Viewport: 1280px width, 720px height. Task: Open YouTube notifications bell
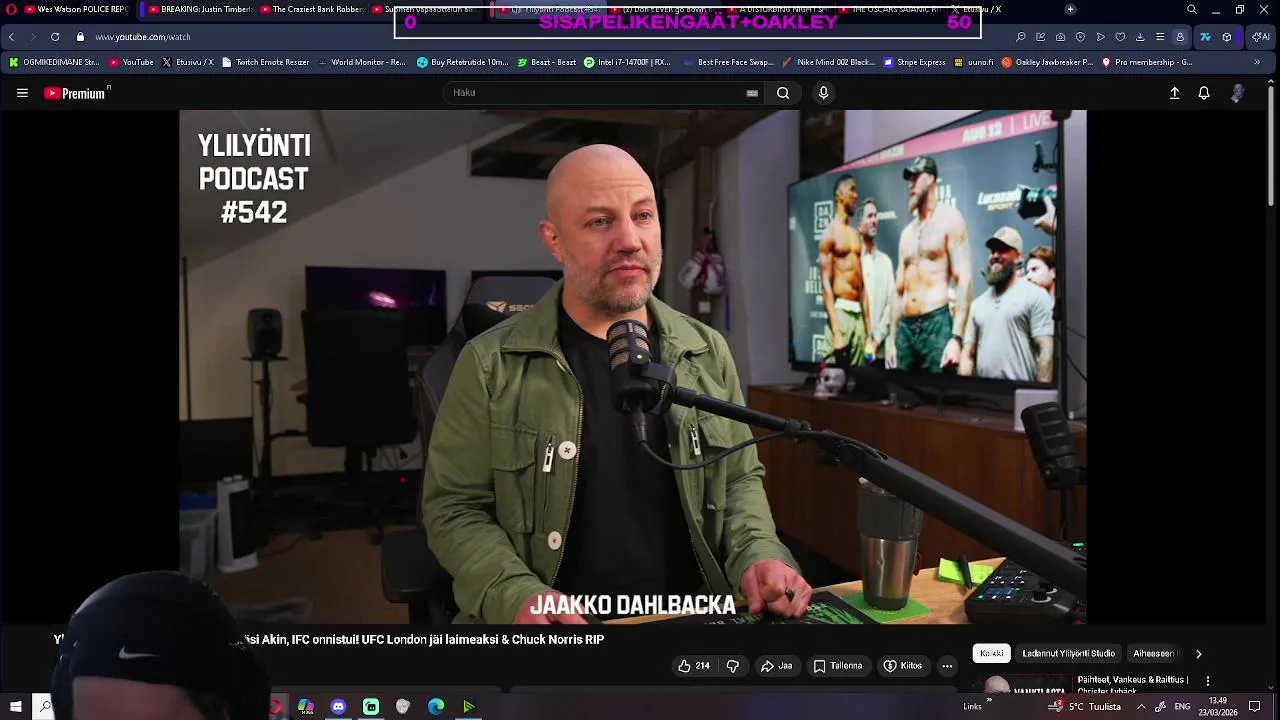click(1204, 93)
